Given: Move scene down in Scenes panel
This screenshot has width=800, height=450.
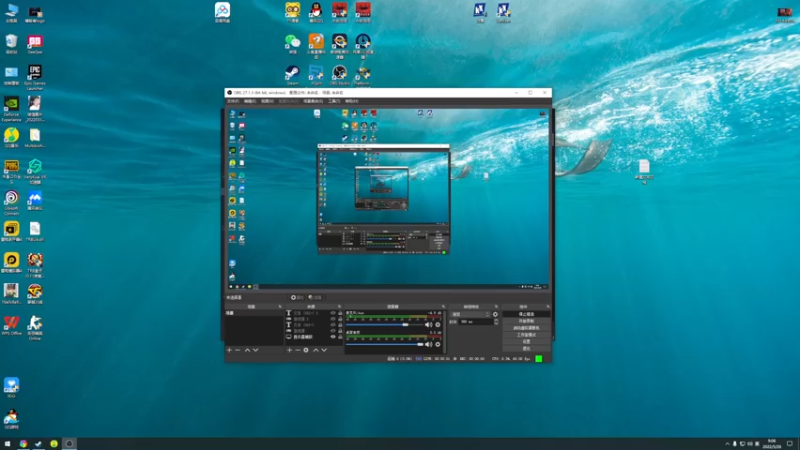Looking at the screenshot, I should [x=256, y=350].
